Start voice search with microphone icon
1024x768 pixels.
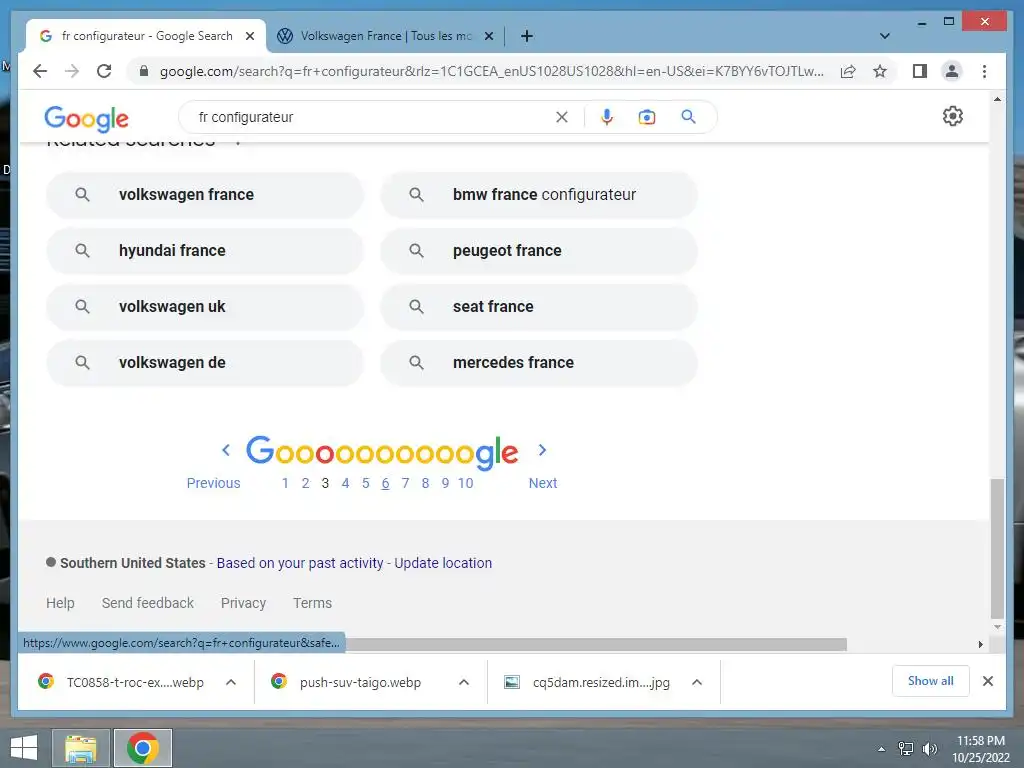coord(607,117)
